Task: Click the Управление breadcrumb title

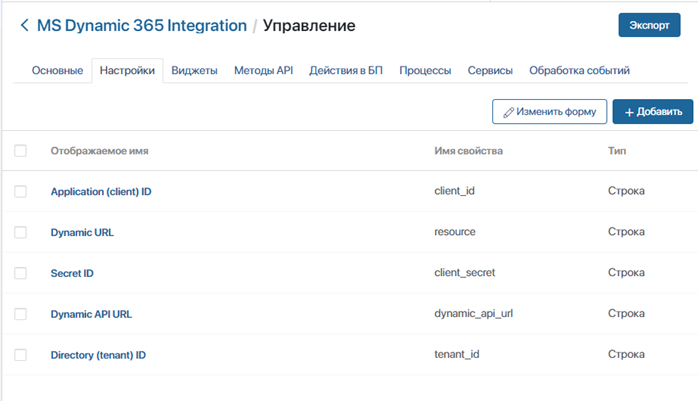Action: 309,25
